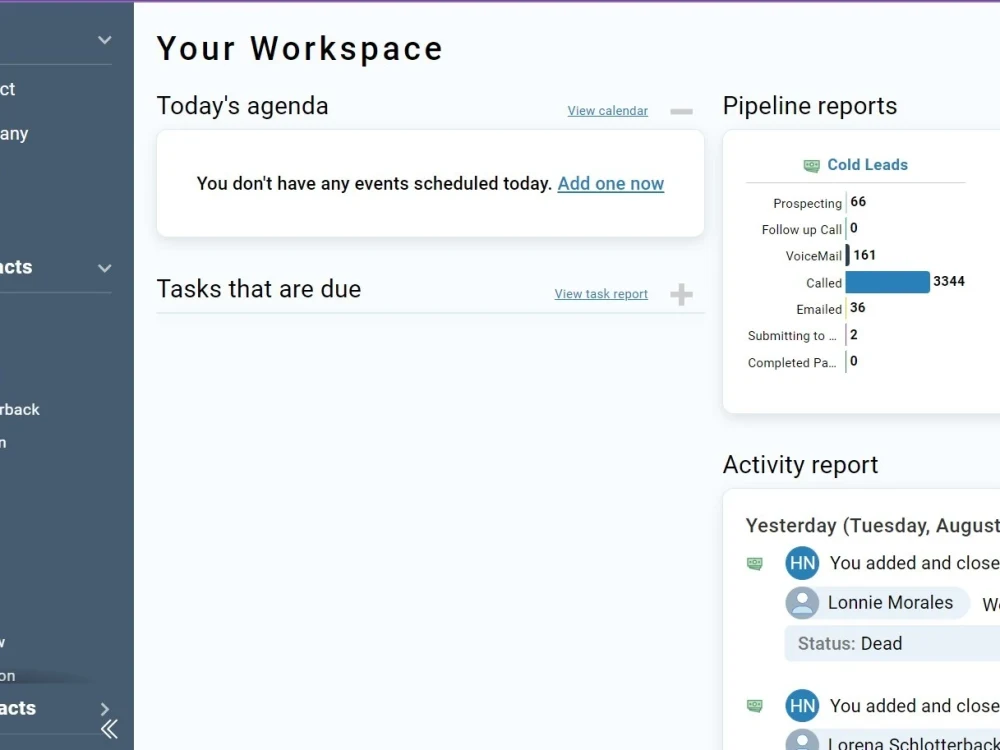The image size is (1000, 750).
Task: Open Lonnie Morales contact chip
Action: (877, 603)
